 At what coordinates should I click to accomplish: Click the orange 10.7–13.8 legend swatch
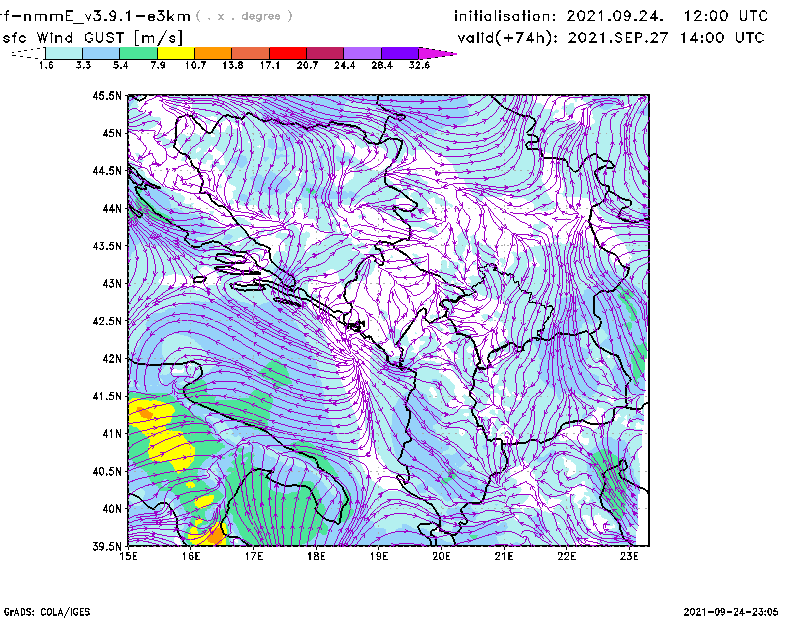pos(213,53)
